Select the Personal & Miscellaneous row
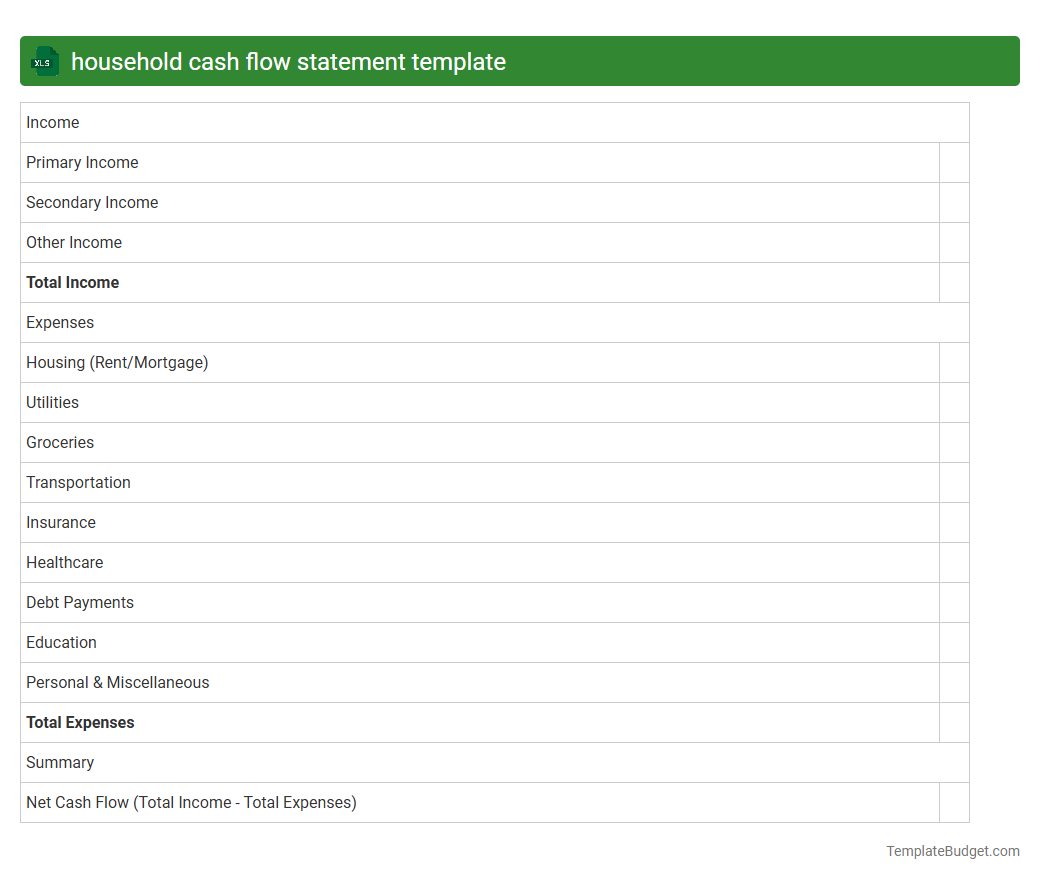Viewport: 1040px width, 880px height. click(117, 682)
